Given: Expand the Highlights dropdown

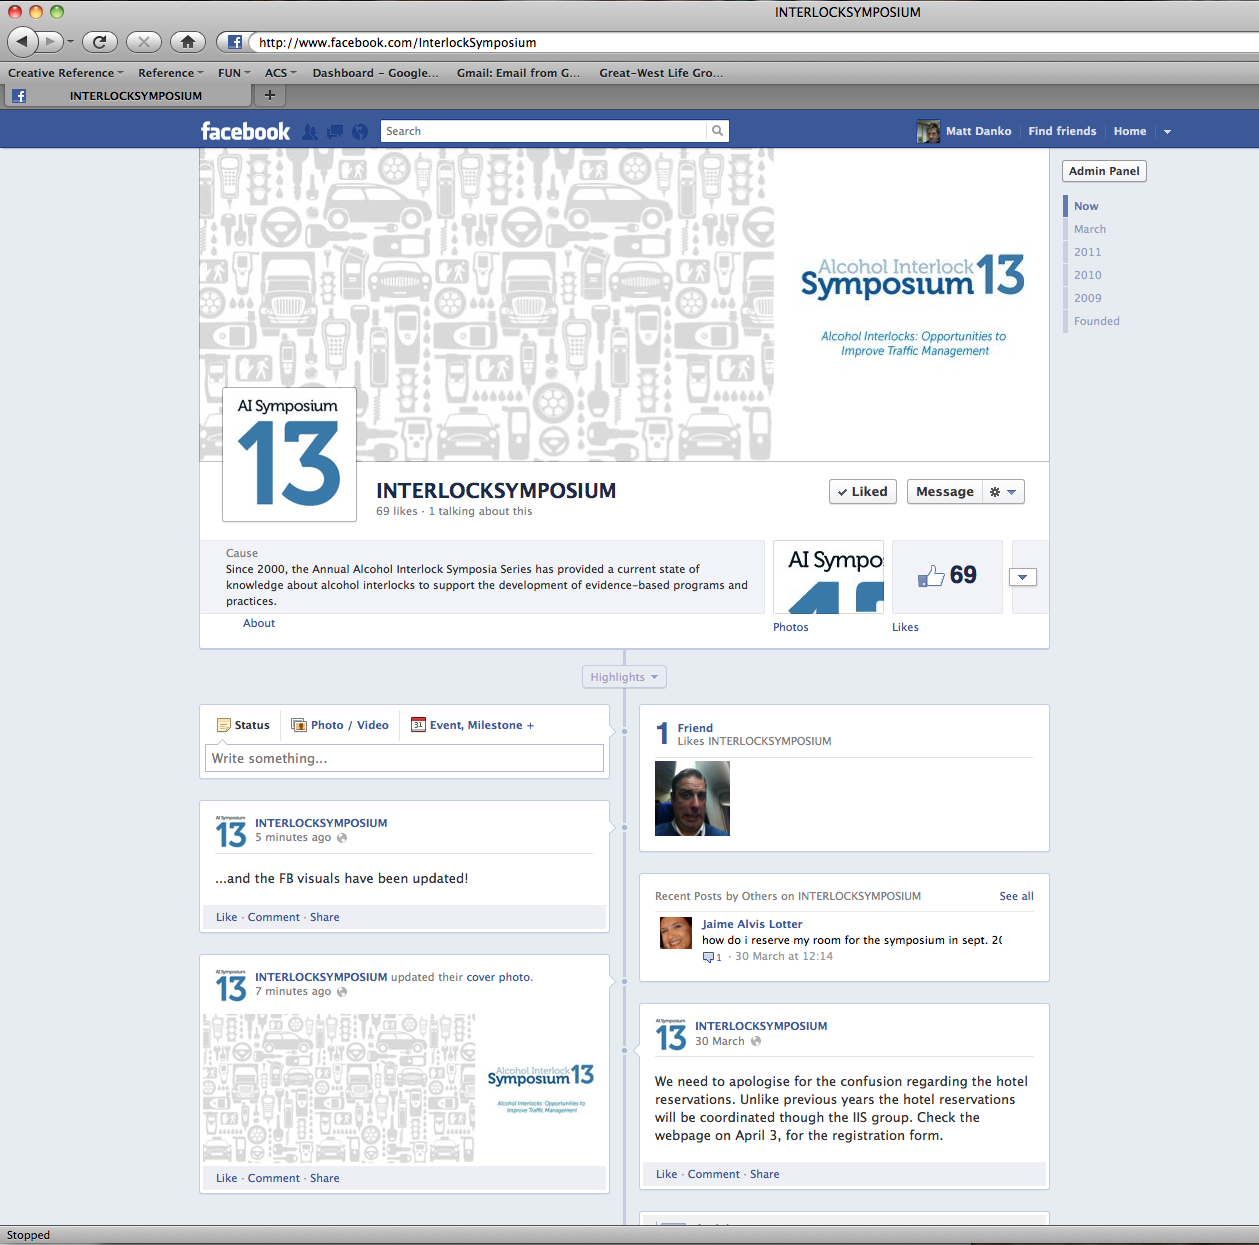Looking at the screenshot, I should 624,677.
